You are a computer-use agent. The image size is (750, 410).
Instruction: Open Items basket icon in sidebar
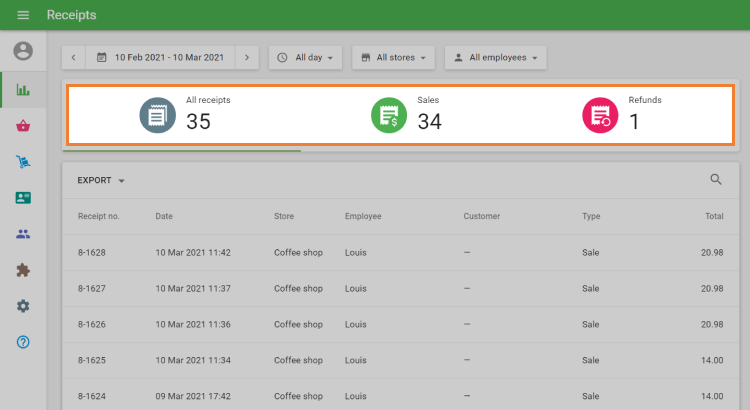(x=23, y=126)
